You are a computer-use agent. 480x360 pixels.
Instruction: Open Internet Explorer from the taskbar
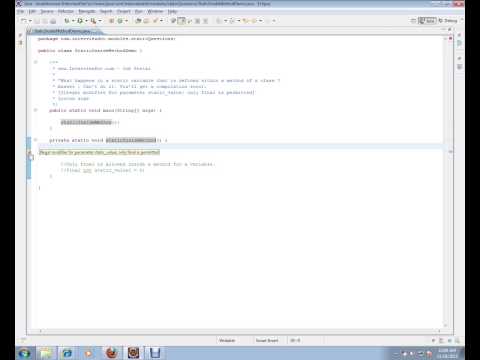point(67,353)
